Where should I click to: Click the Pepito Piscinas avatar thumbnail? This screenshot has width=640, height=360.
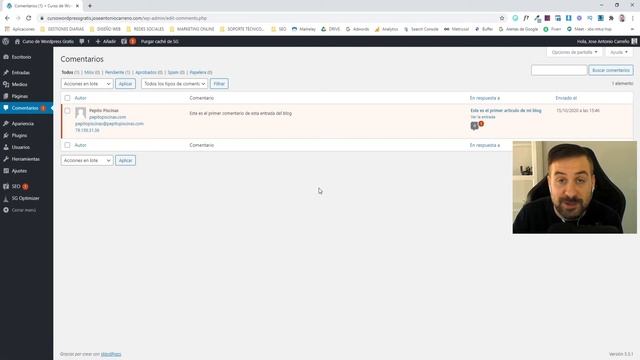point(81,113)
